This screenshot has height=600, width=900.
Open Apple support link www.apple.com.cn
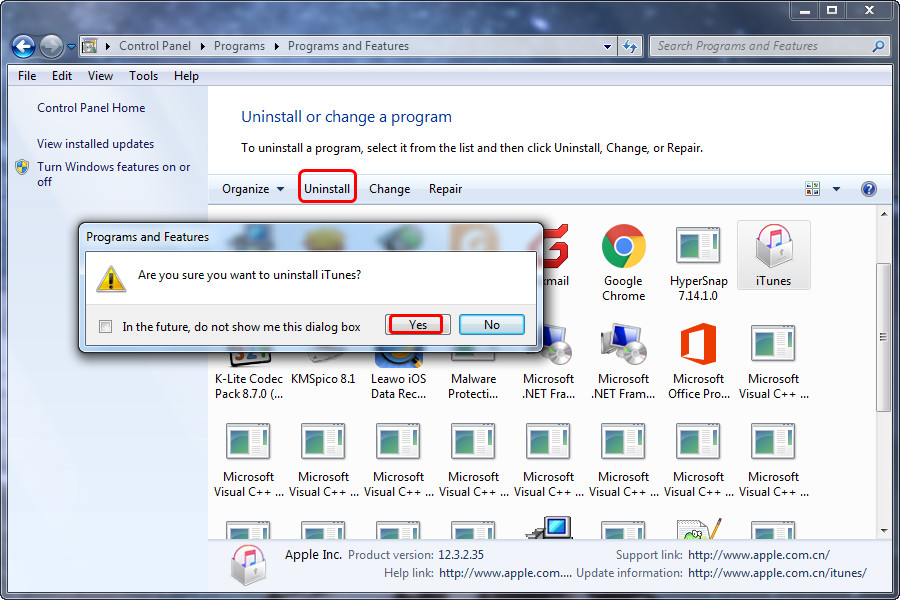[759, 555]
